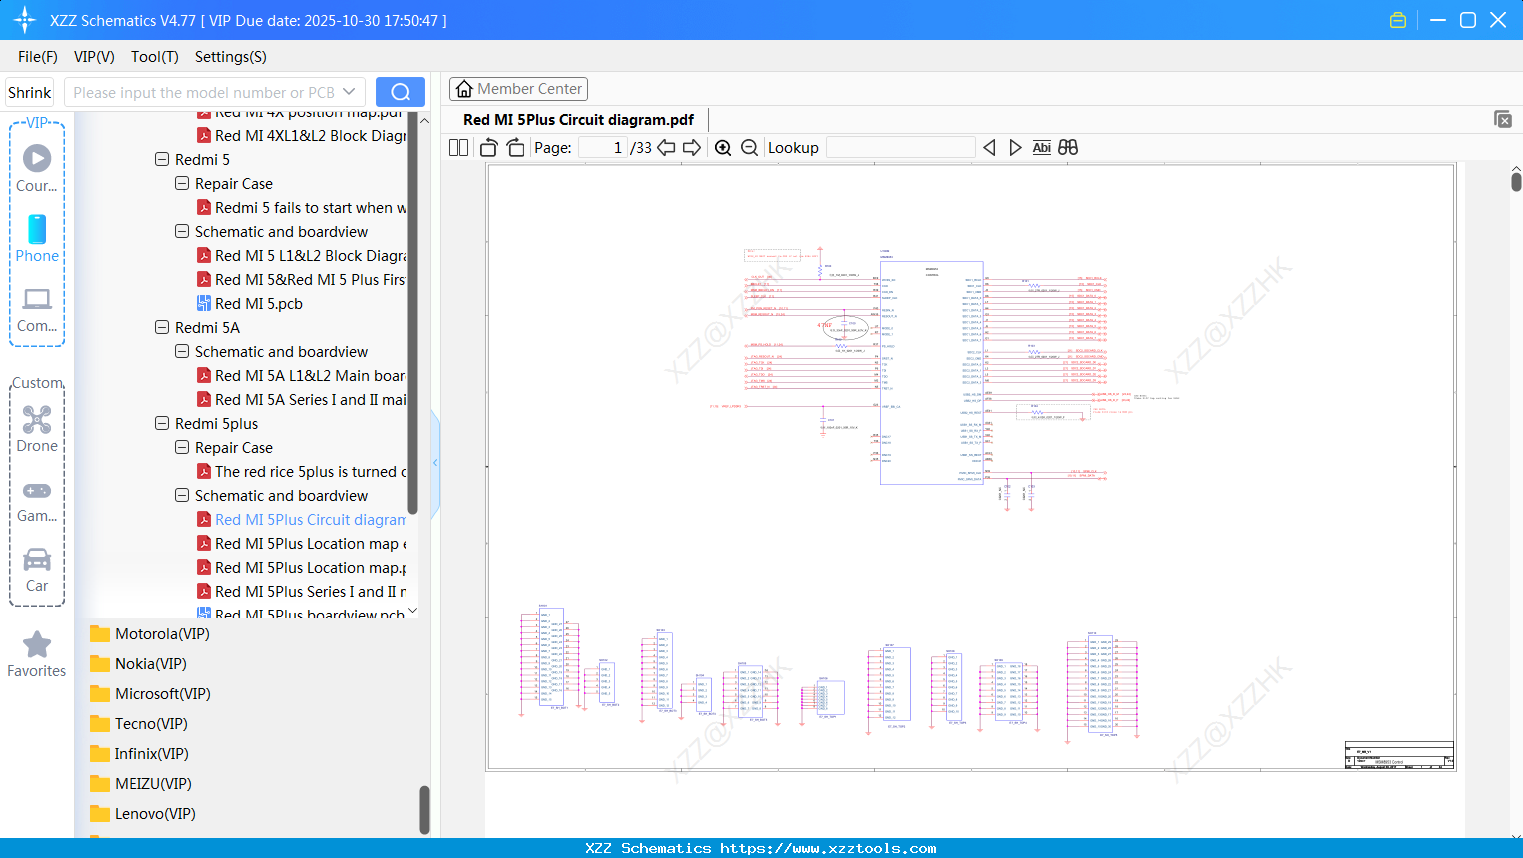Find previous lookup match

click(x=990, y=148)
